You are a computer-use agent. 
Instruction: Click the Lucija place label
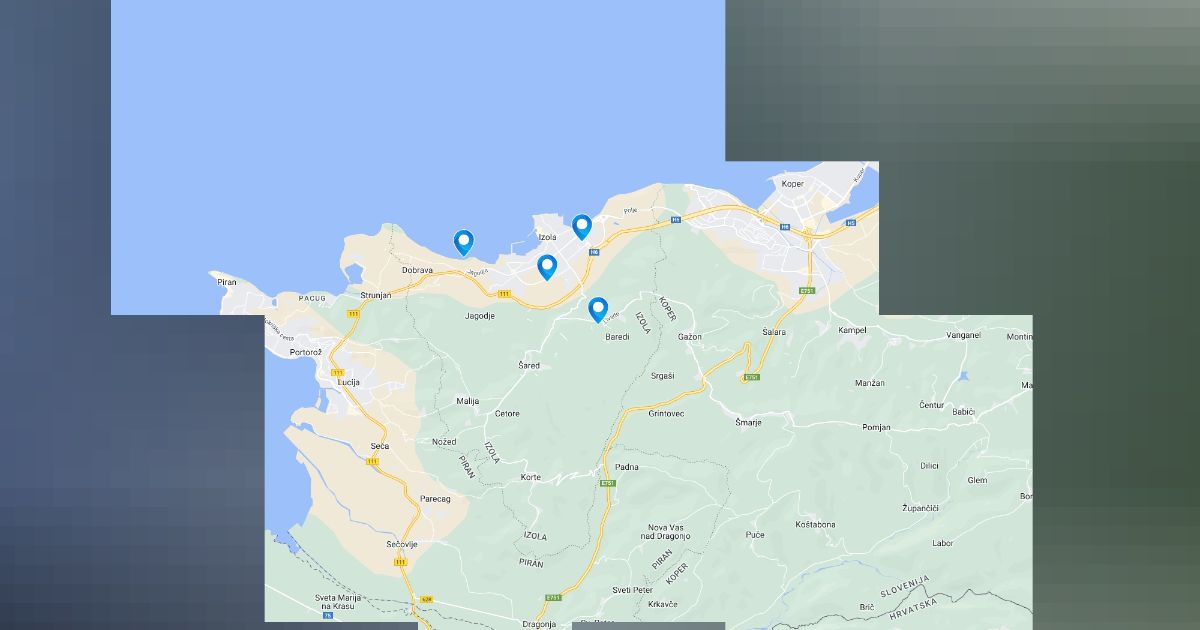pos(348,383)
